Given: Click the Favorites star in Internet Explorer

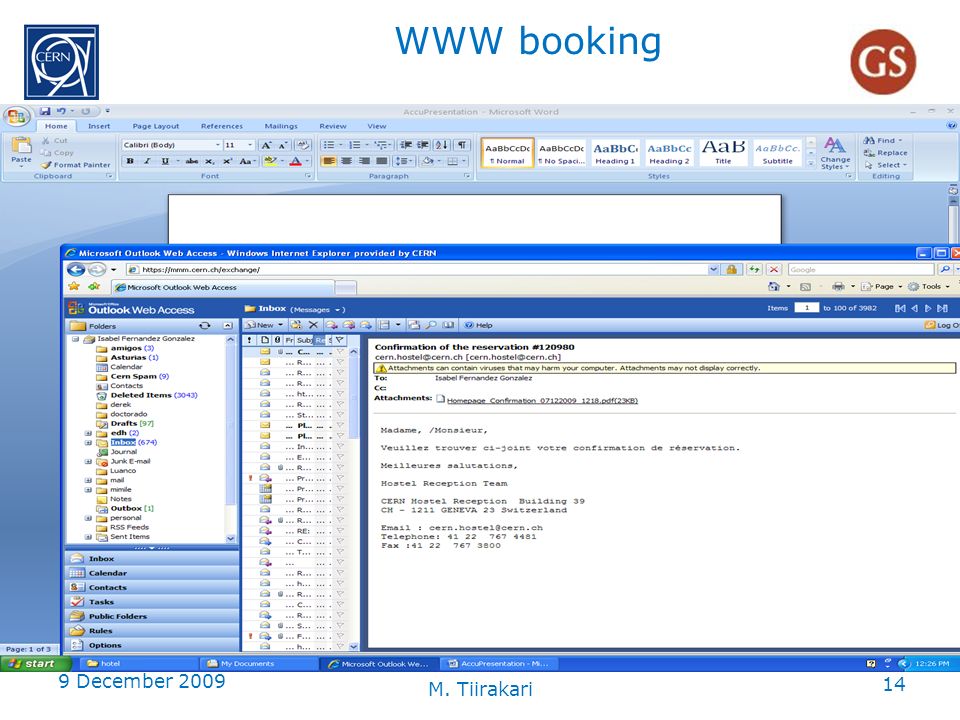Looking at the screenshot, I should point(74,287).
